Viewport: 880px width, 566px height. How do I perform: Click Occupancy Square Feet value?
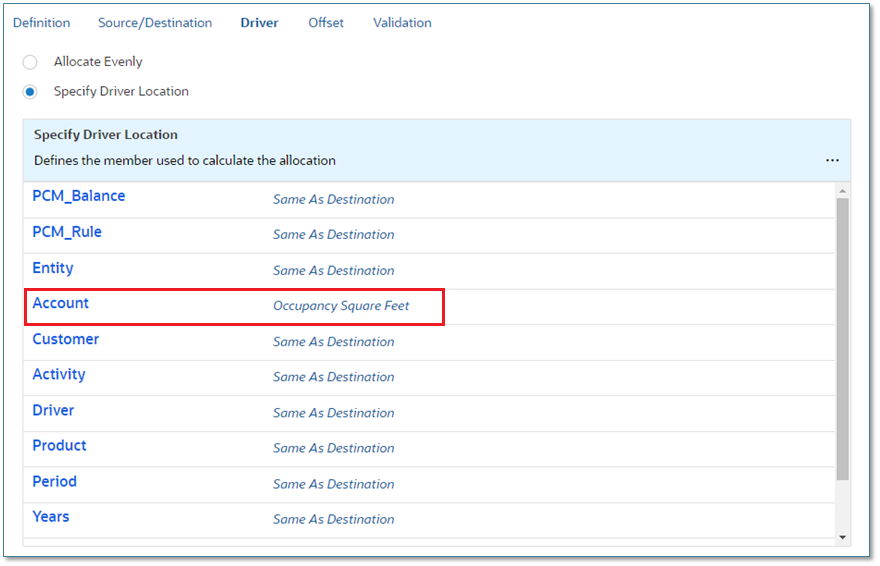[341, 306]
